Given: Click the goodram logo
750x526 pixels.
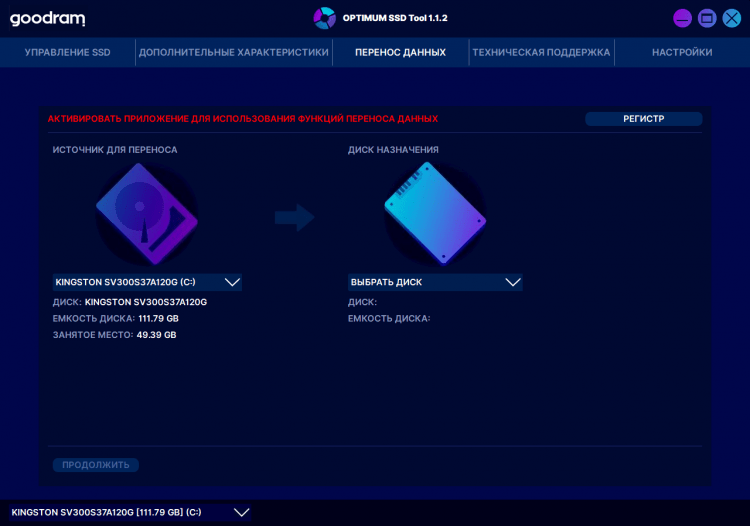Looking at the screenshot, I should 47,19.
